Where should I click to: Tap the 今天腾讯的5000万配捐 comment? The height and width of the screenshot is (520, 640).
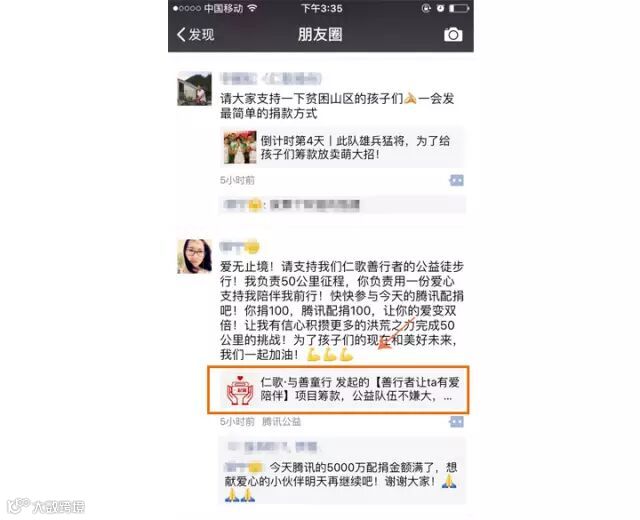pos(341,482)
